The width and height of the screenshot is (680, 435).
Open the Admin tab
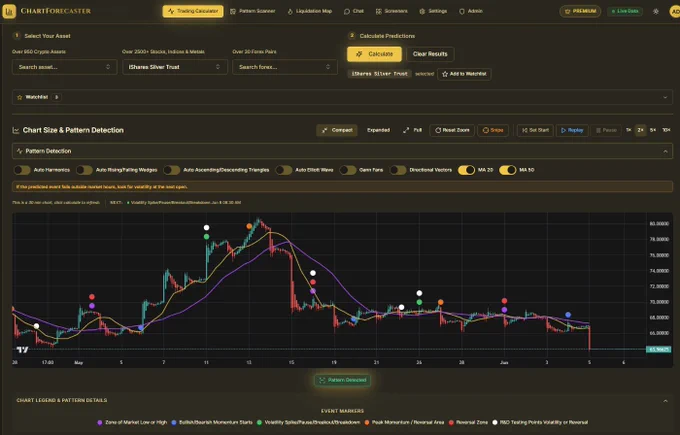coord(471,11)
